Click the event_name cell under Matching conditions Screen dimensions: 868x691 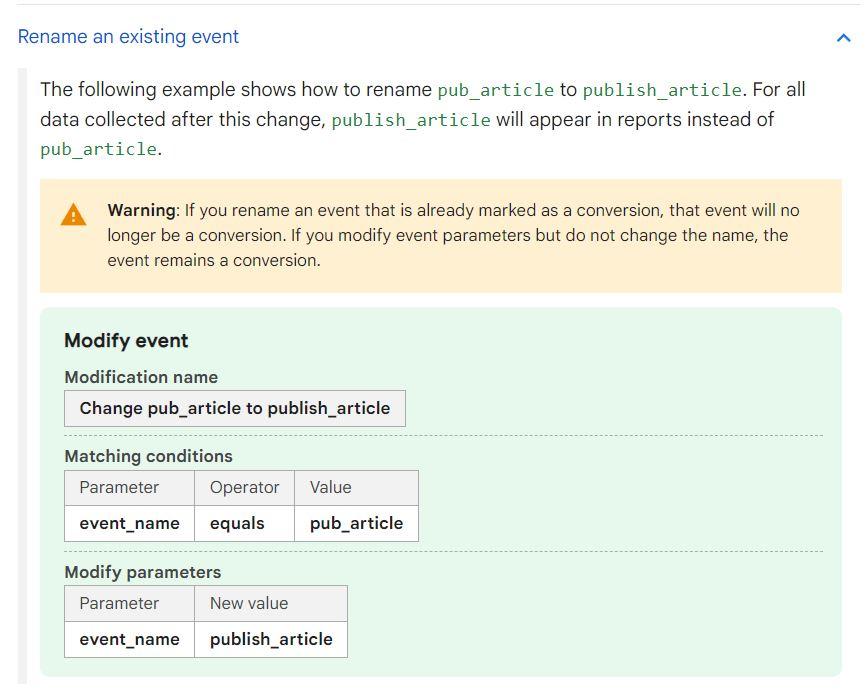click(x=130, y=523)
